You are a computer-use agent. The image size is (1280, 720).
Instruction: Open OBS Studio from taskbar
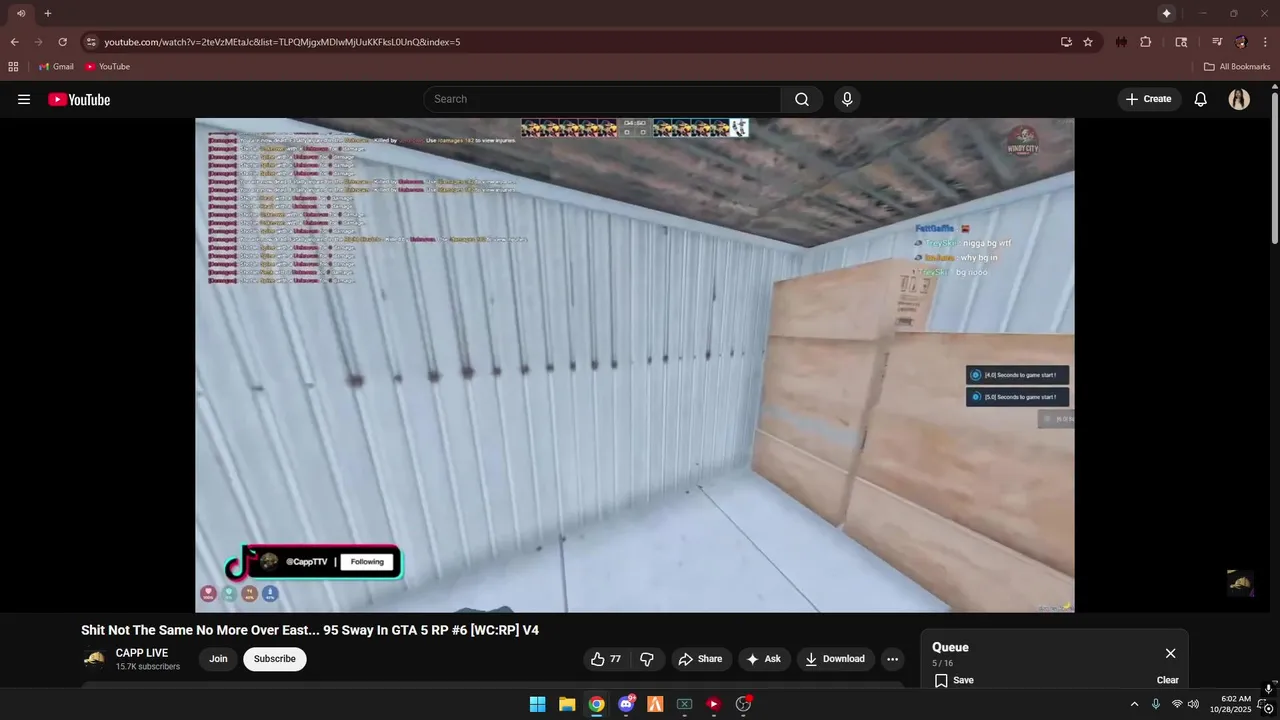pyautogui.click(x=743, y=704)
